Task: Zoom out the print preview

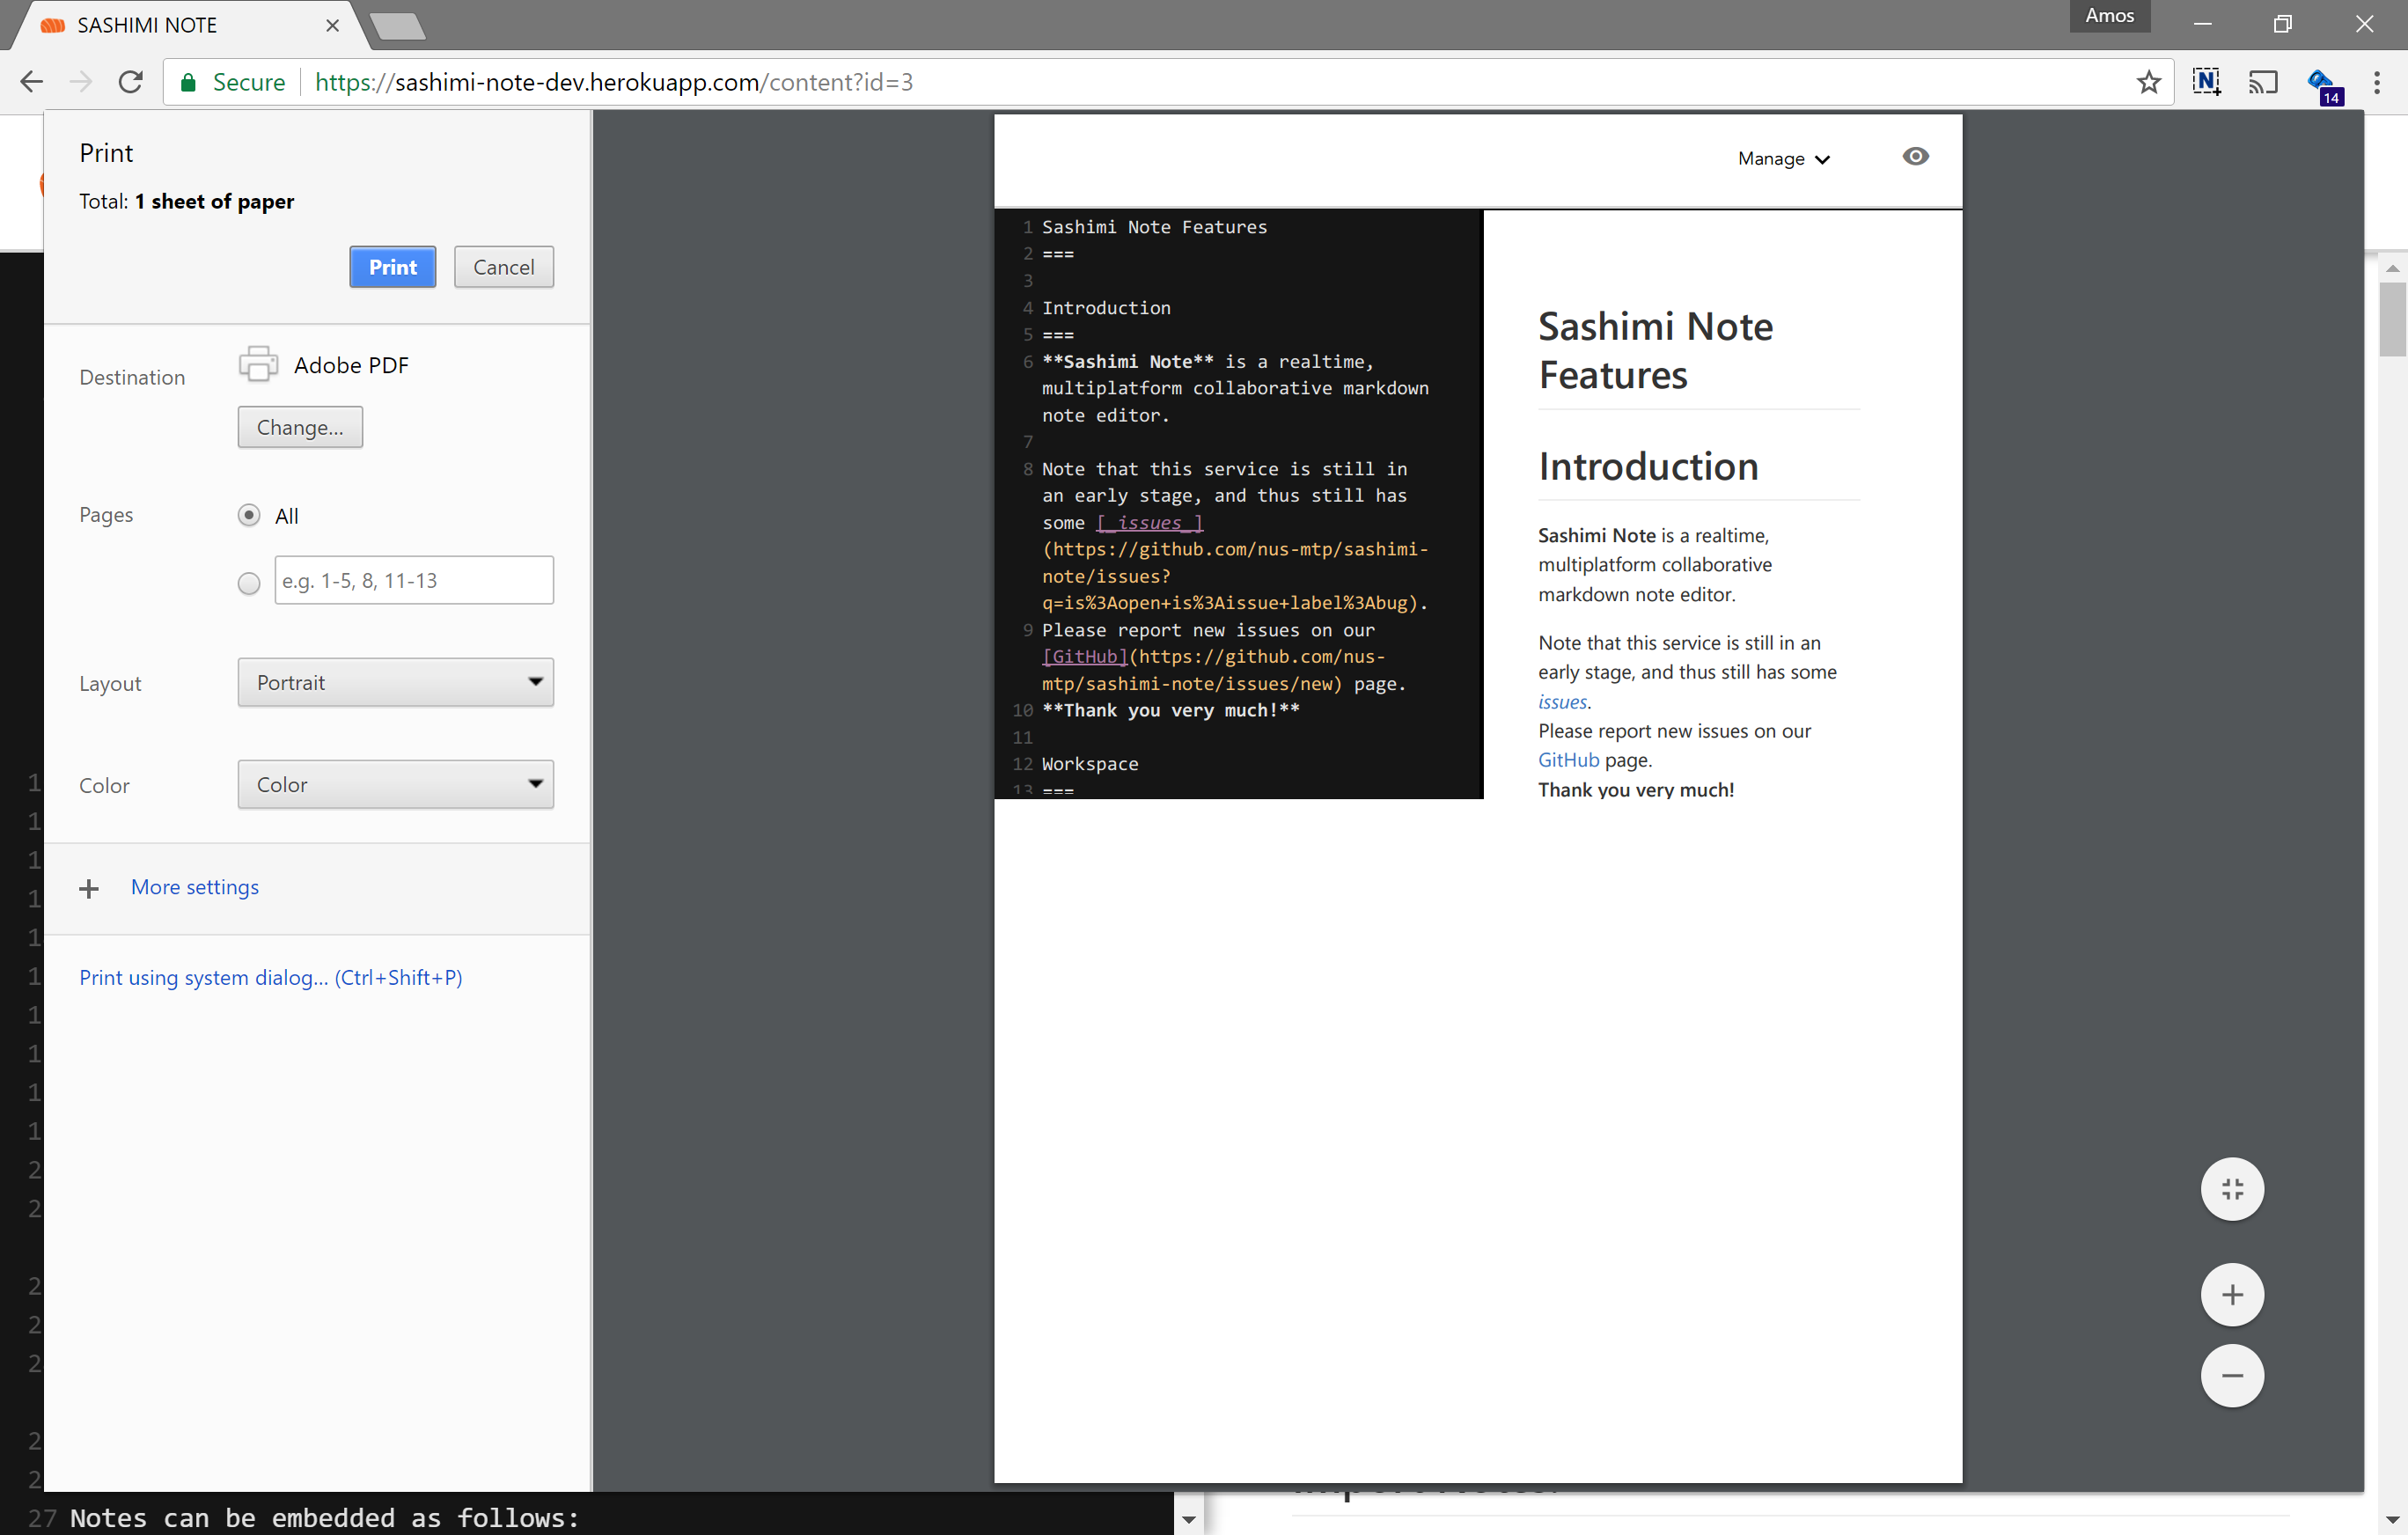Action: [2231, 1376]
